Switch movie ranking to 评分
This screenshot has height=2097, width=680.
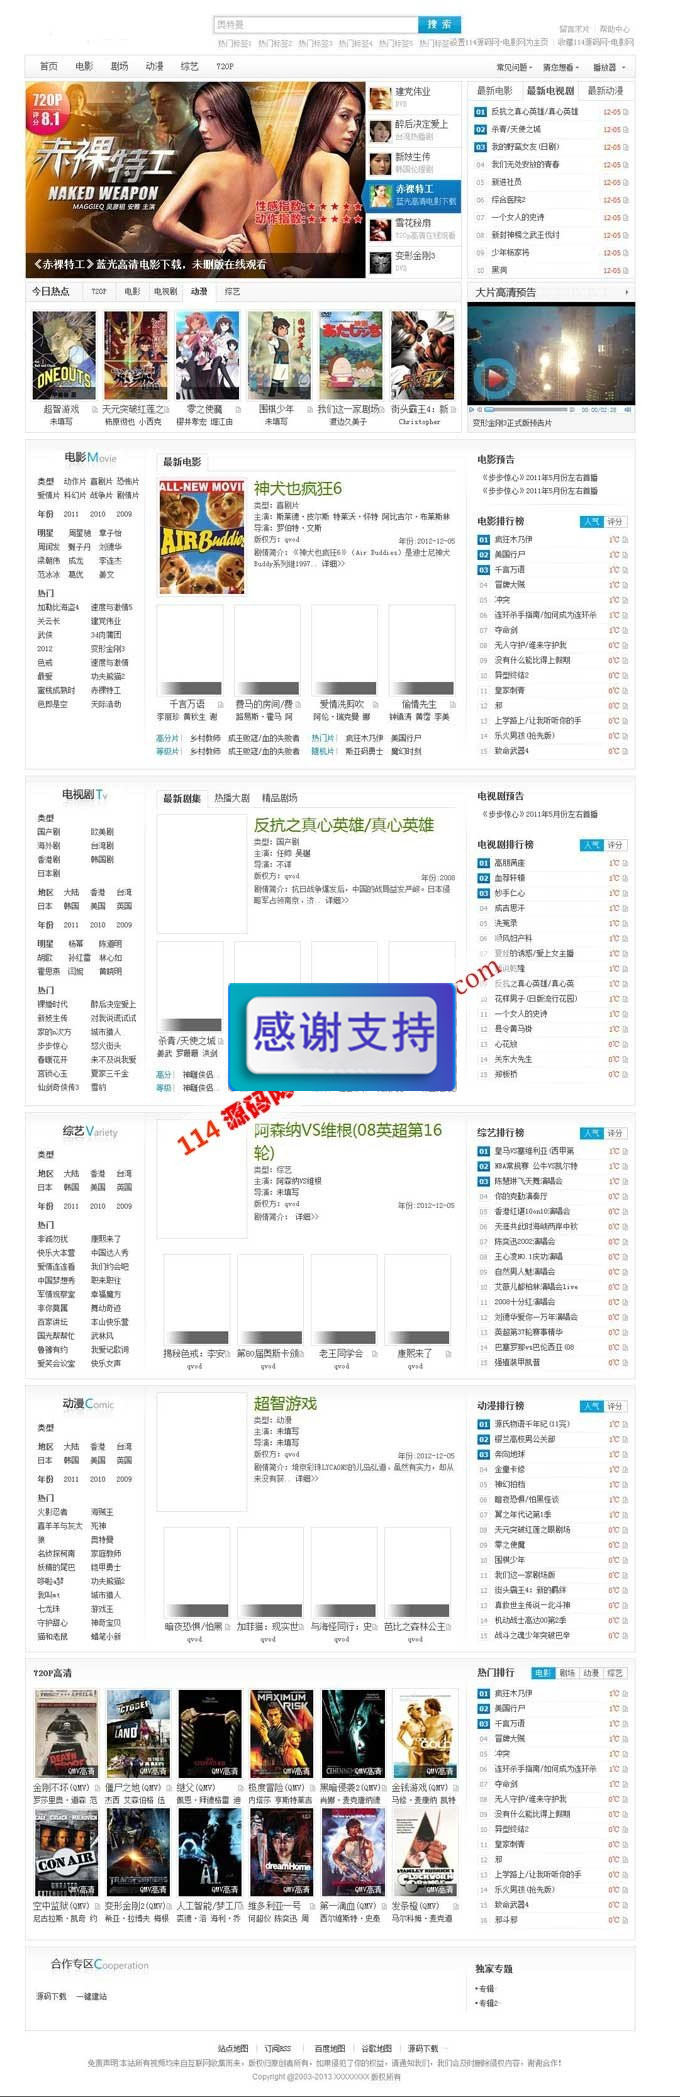coord(615,521)
